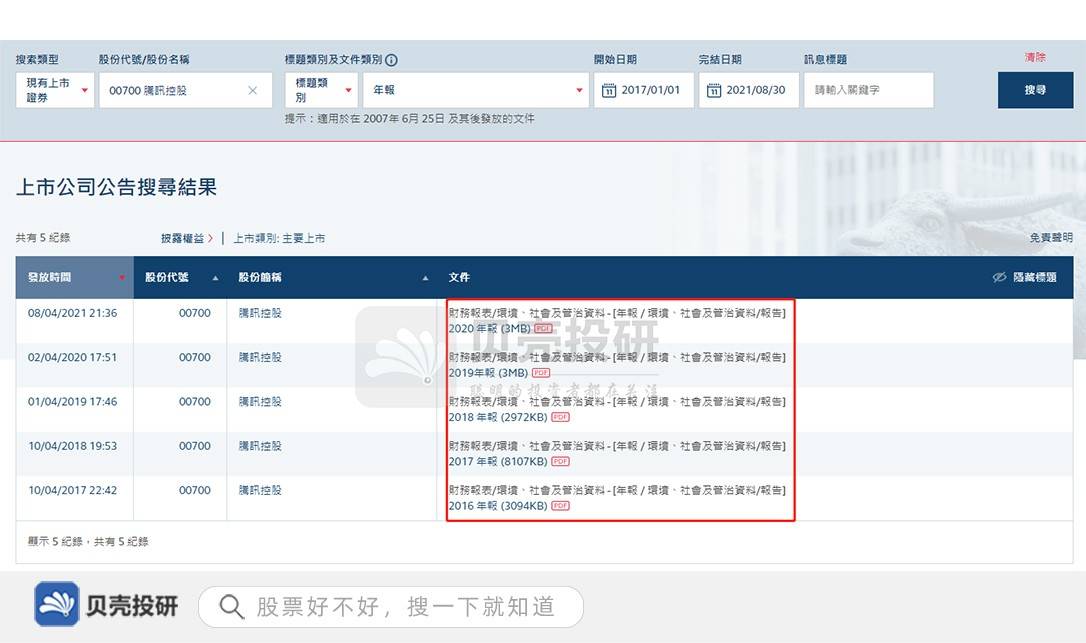Open the 2016 年報 (3094KB) document link
This screenshot has width=1086, height=643.
(x=497, y=506)
